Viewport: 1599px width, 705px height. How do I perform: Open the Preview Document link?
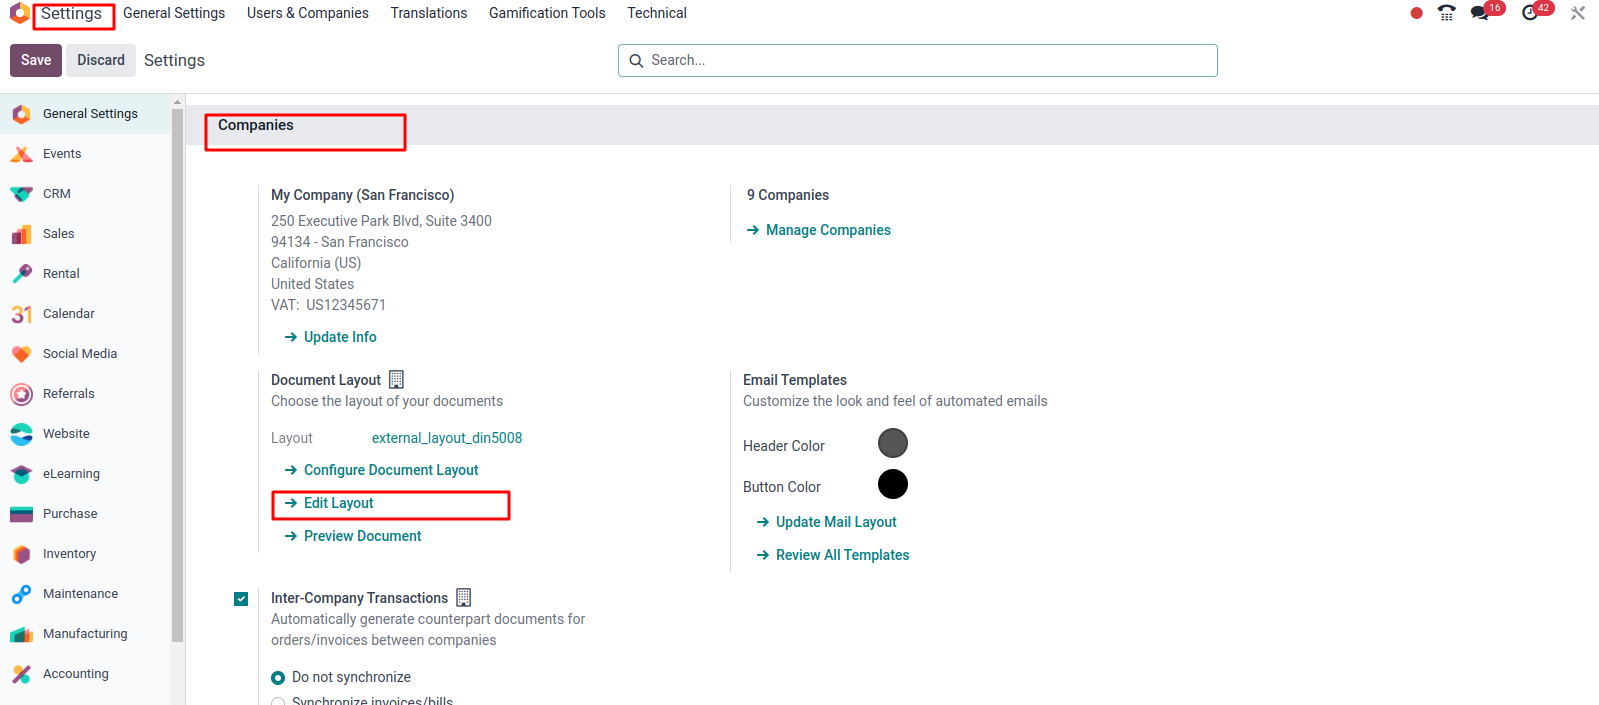[x=353, y=536]
